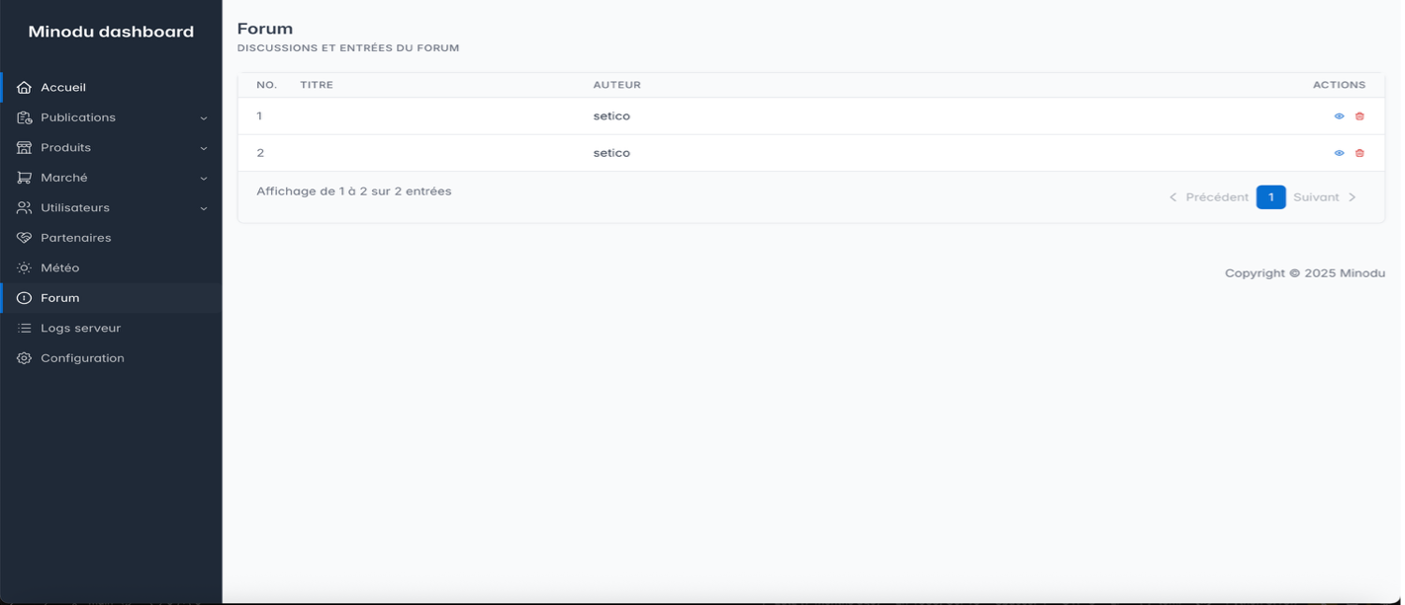Click the Minodu dashboard title
This screenshot has height=605, width=1405.
(x=111, y=32)
